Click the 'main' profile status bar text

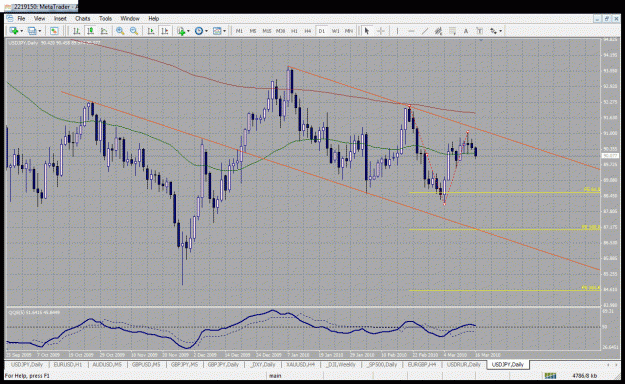(x=275, y=376)
